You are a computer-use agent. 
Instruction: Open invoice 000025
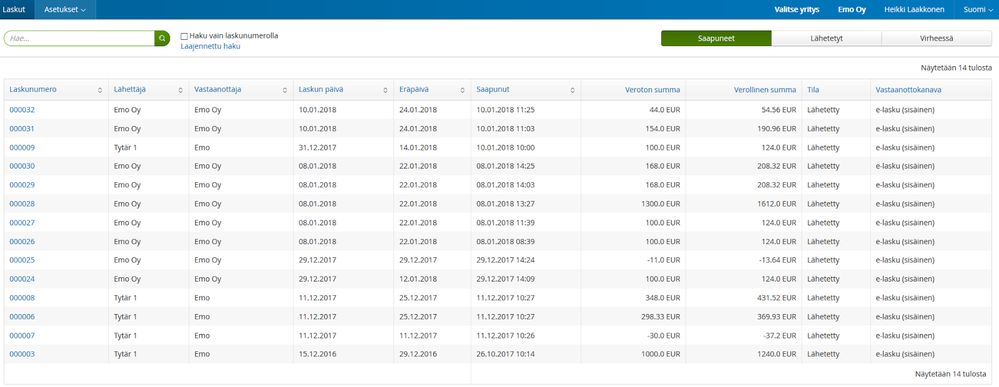click(x=22, y=260)
